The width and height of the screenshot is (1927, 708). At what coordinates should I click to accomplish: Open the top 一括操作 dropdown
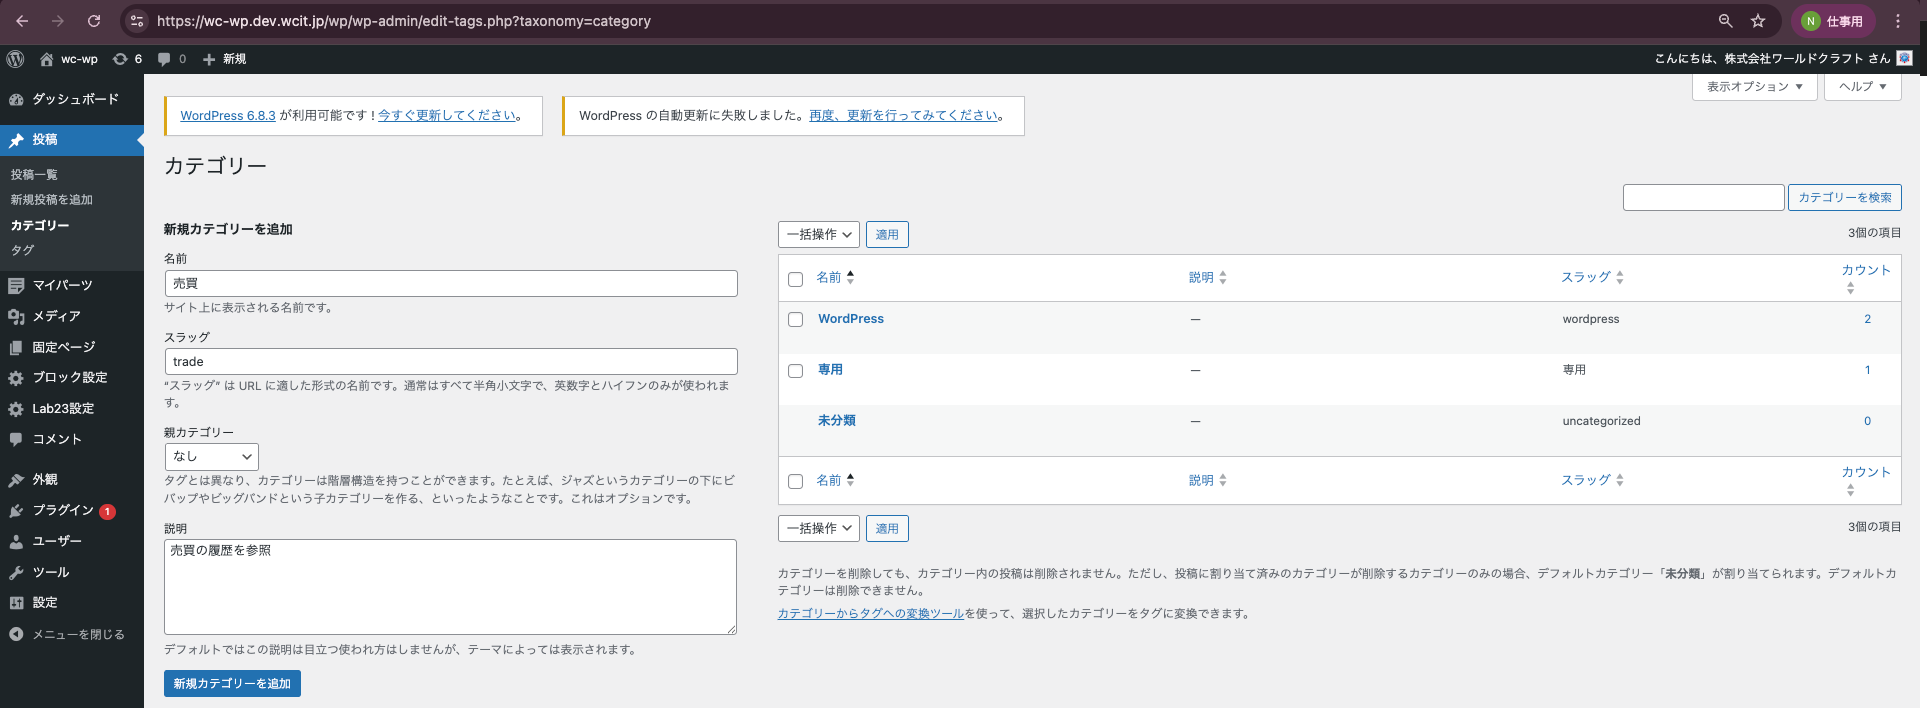tap(818, 235)
